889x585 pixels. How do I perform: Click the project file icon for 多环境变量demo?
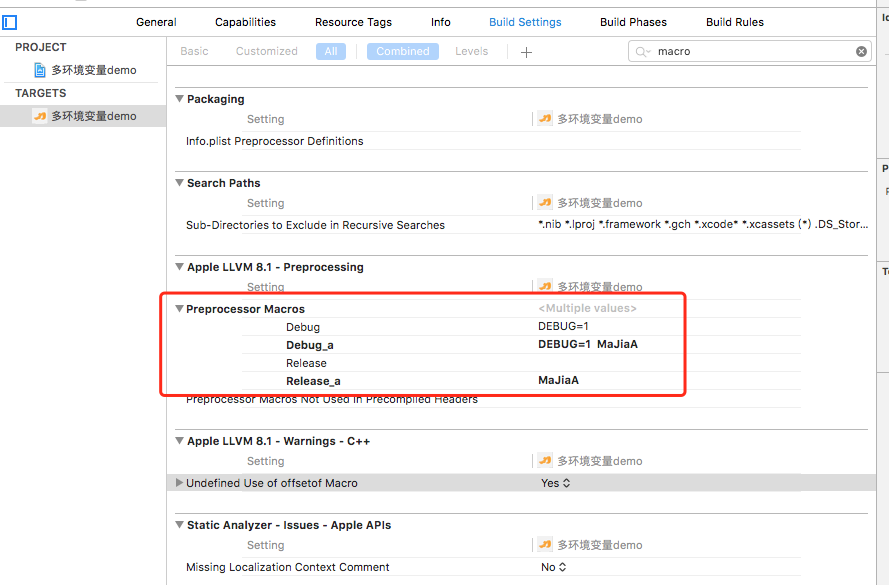pos(40,70)
